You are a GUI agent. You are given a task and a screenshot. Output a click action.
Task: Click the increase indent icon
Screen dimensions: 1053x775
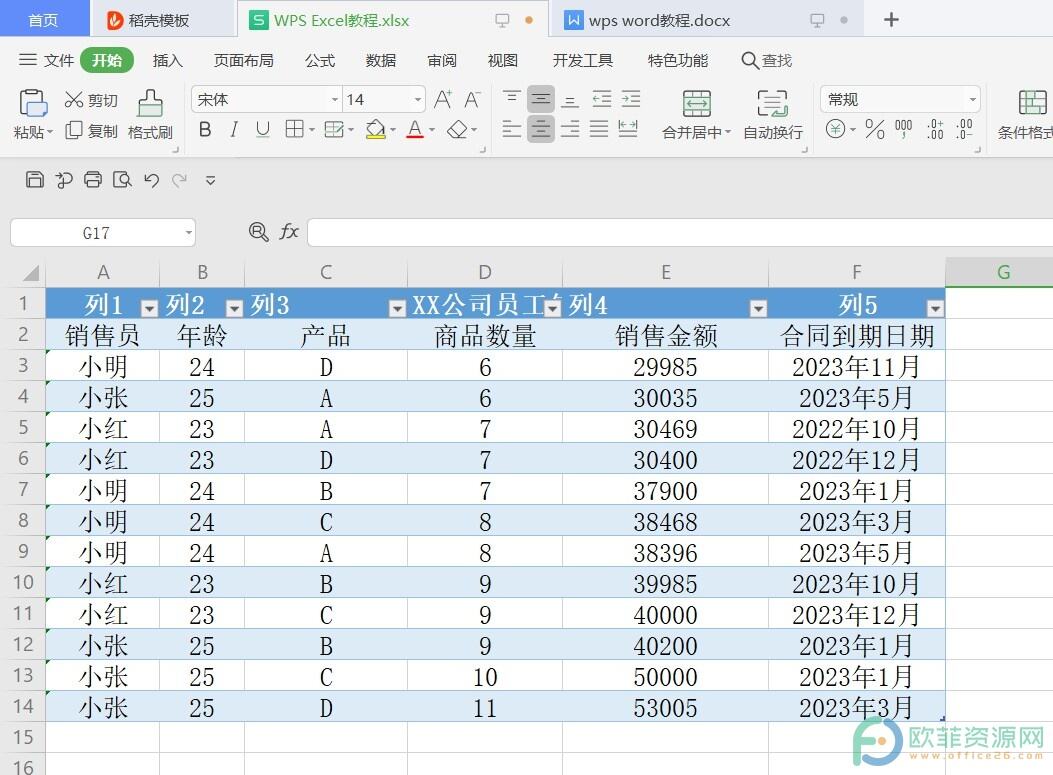click(x=631, y=99)
